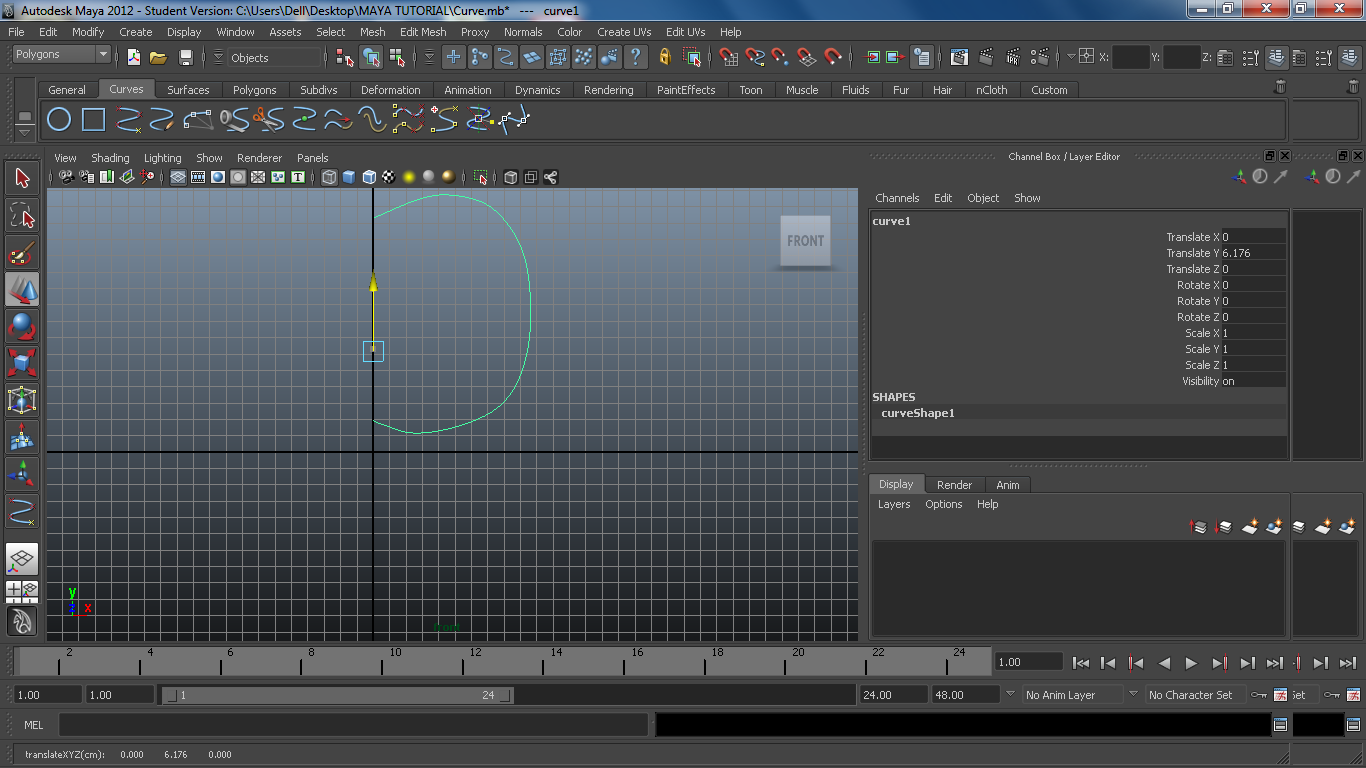Toggle make live magnet icon
The height and width of the screenshot is (768, 1366).
pyautogui.click(x=833, y=57)
